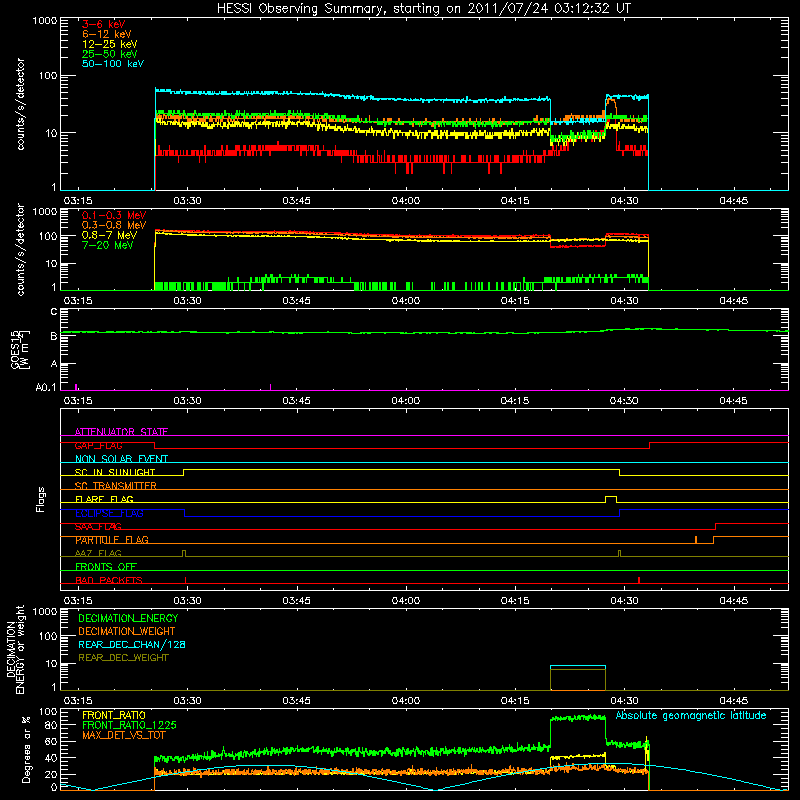Image resolution: width=800 pixels, height=800 pixels.
Task: Click the NON_SOLAR_EVENT flag label
Action: (121, 459)
